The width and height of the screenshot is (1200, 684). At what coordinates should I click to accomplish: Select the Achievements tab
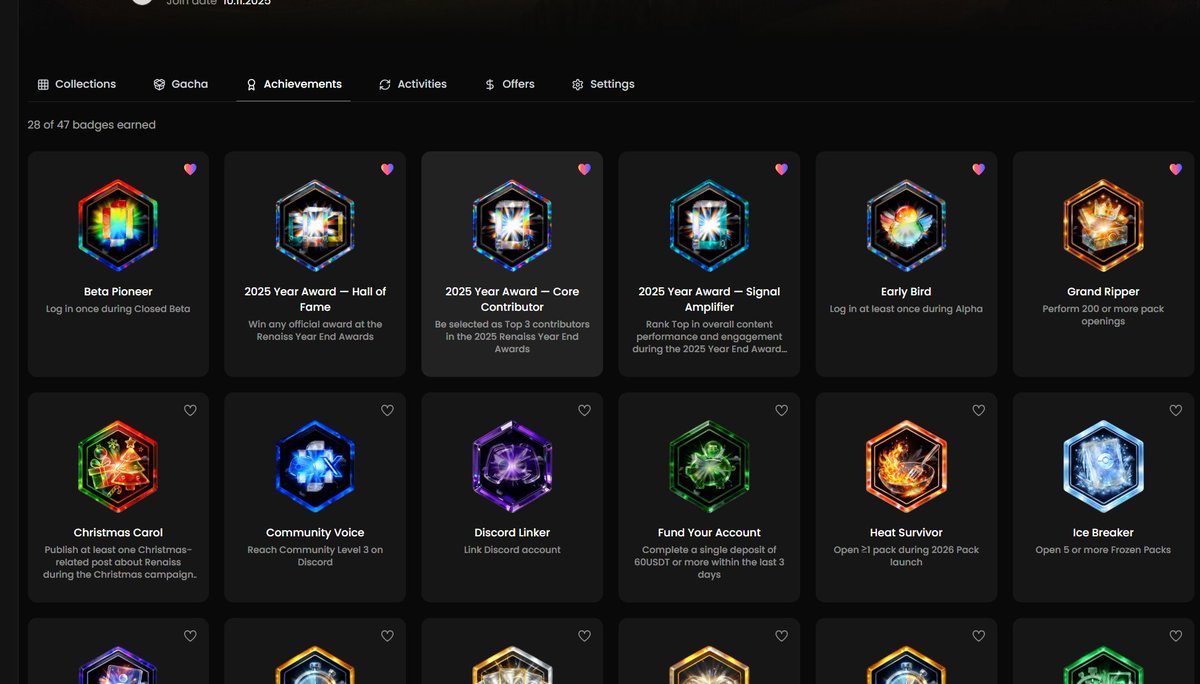click(294, 84)
